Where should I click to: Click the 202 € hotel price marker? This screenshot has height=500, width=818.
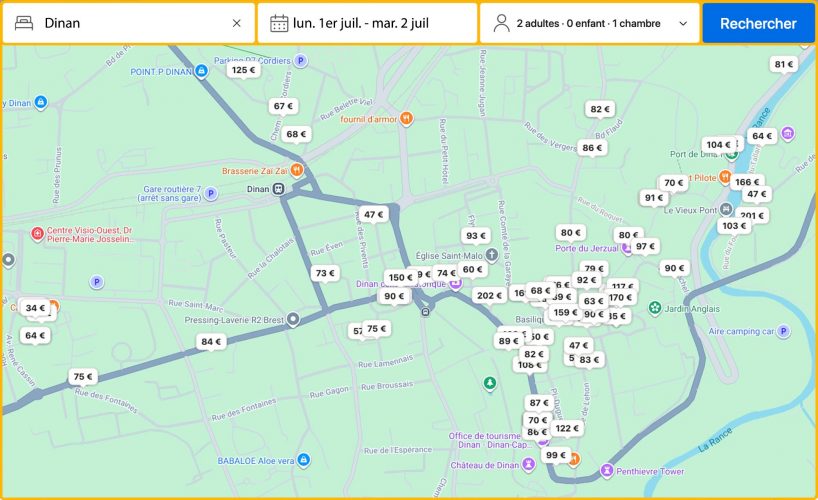(489, 296)
